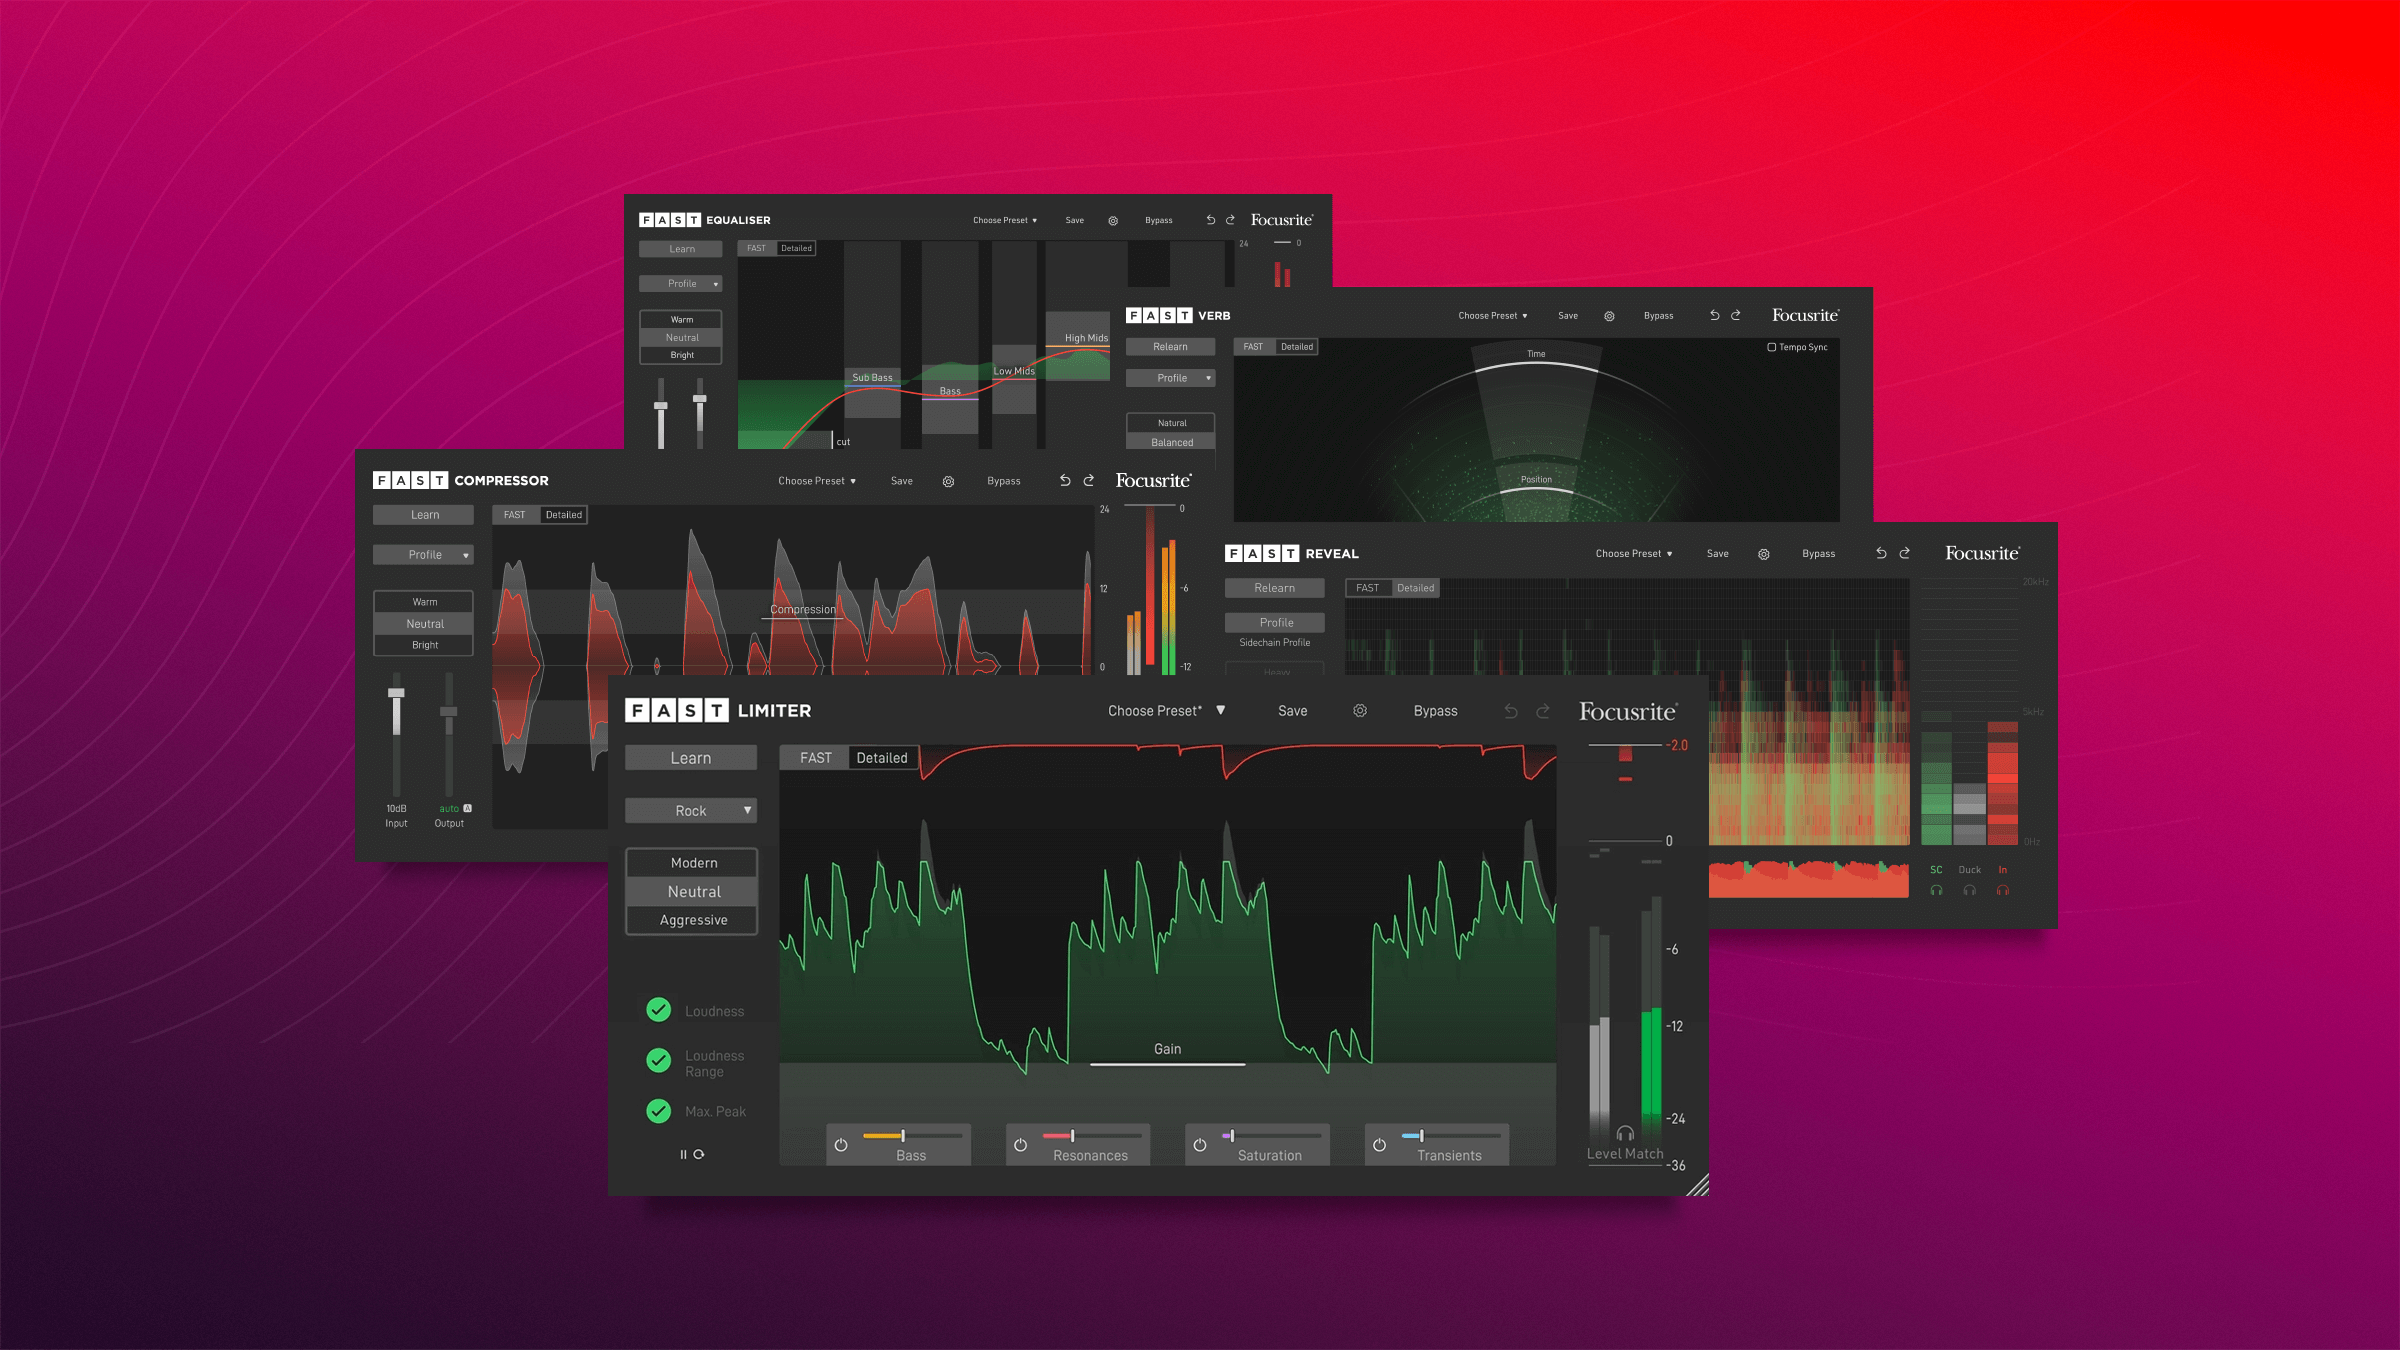Click the pause icon near Max. Peak in FAST Limiter
Viewport: 2400px width, 1350px height.
(x=682, y=1153)
